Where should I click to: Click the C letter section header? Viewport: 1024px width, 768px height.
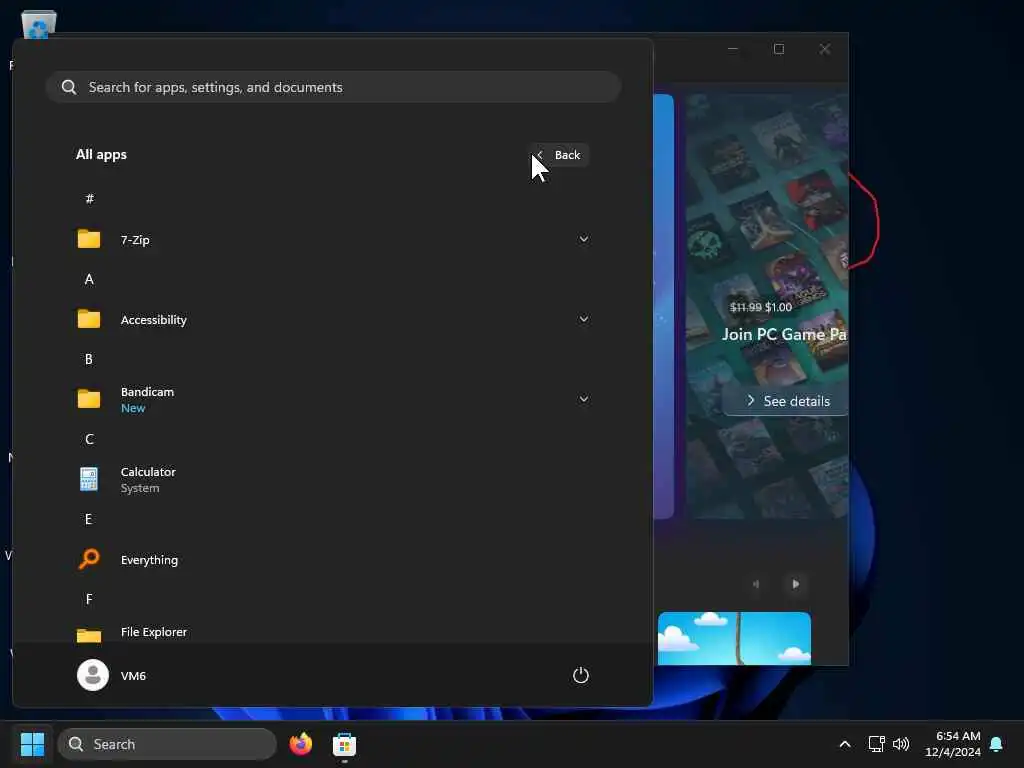pyautogui.click(x=89, y=440)
